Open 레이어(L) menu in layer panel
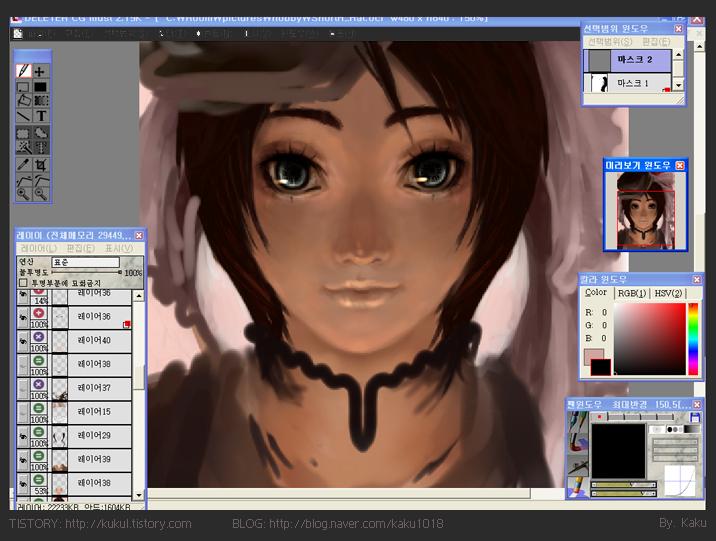 (x=39, y=248)
